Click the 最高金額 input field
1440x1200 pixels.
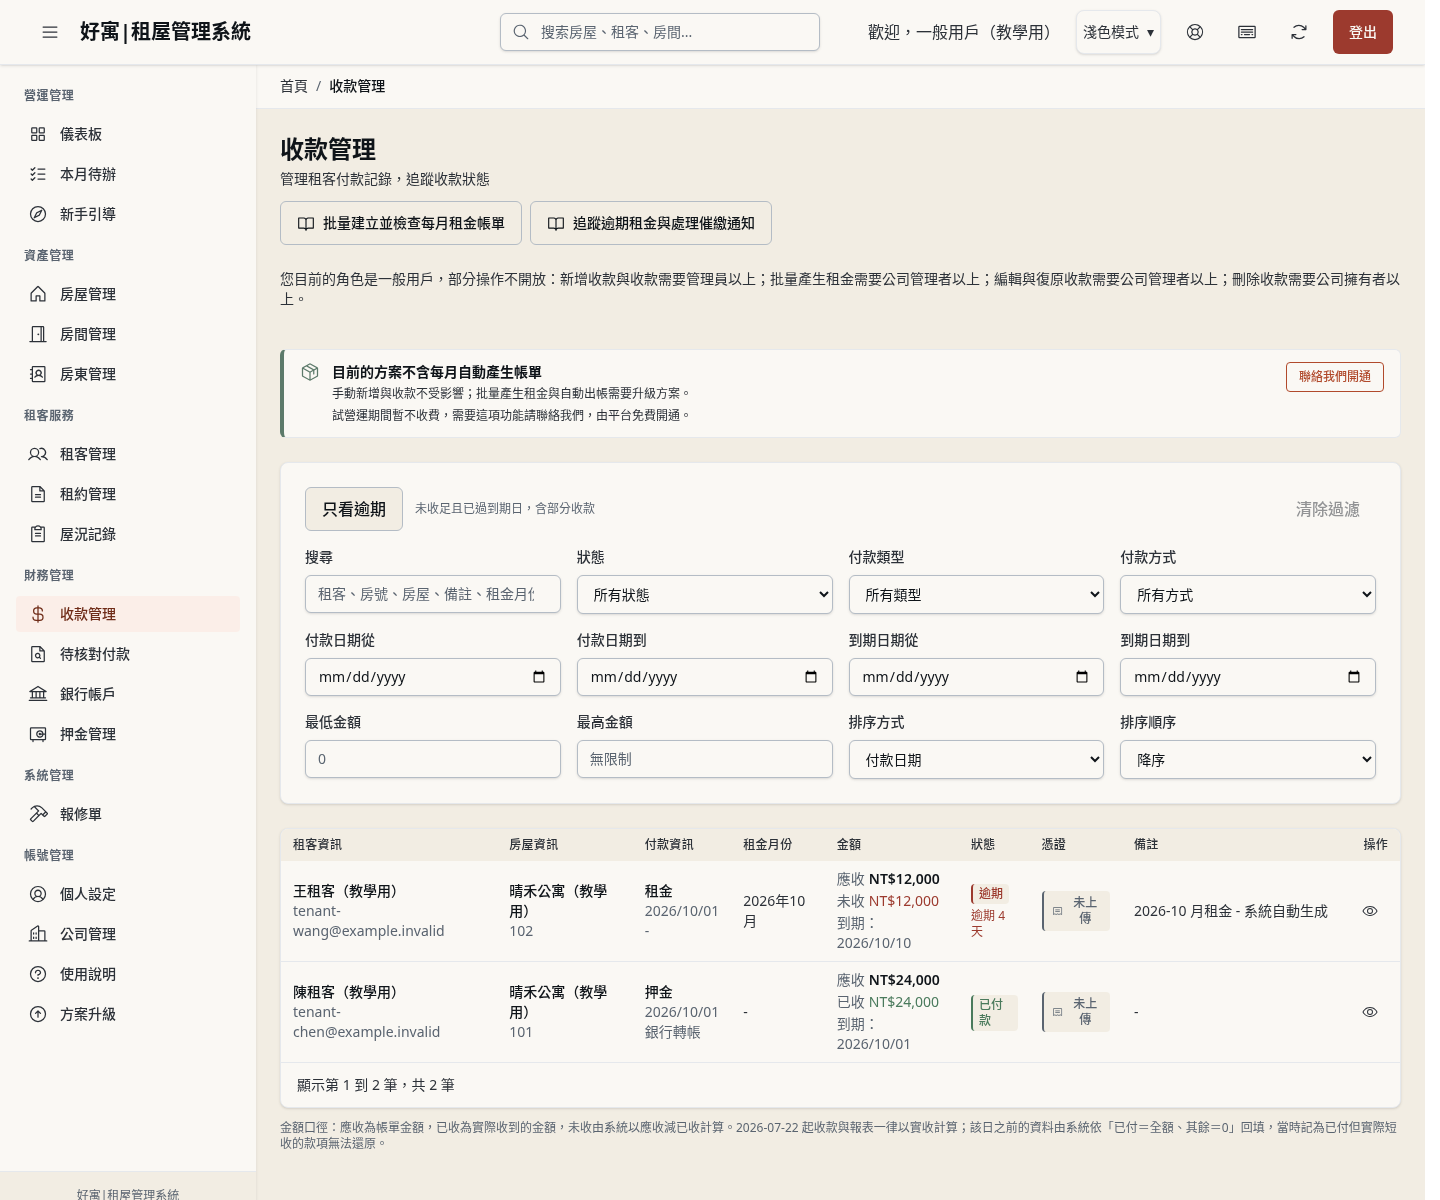(705, 759)
